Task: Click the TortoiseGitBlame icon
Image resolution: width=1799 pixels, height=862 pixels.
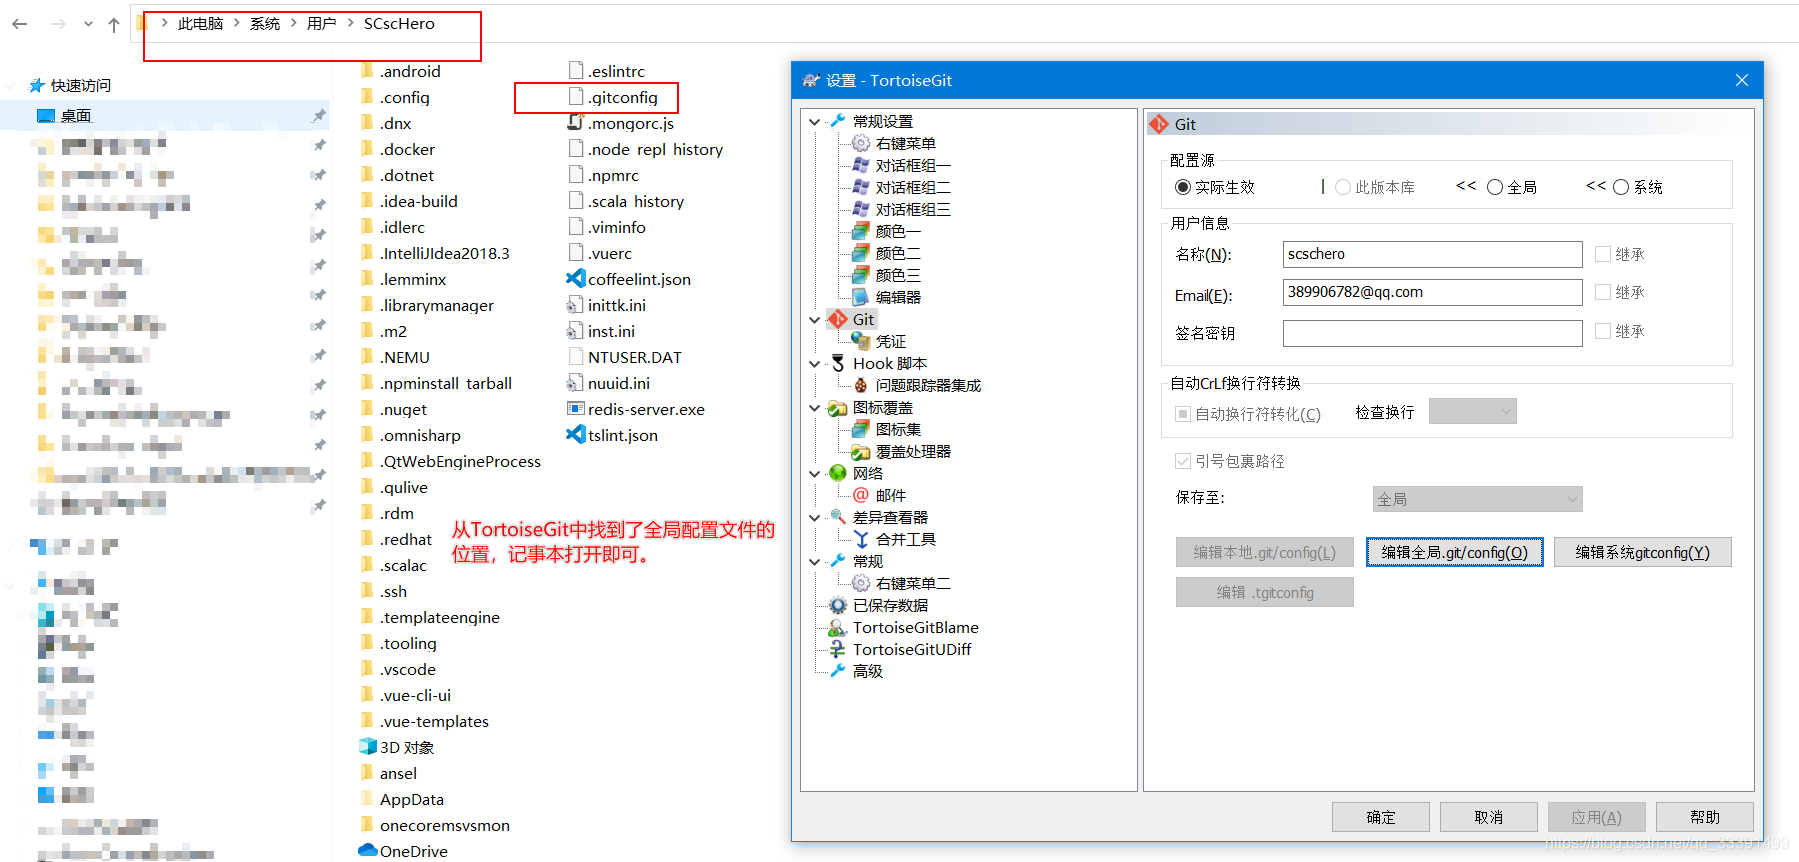Action: point(838,627)
